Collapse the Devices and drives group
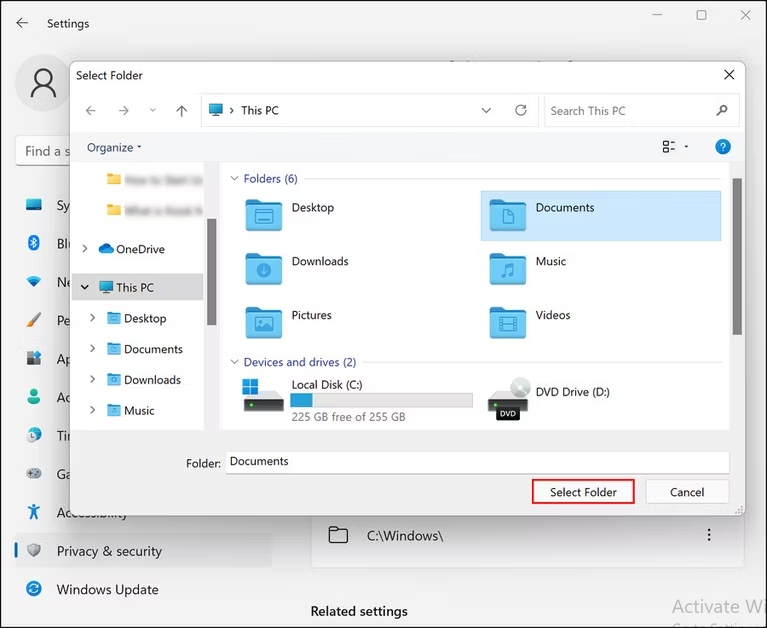This screenshot has height=628, width=767. point(234,362)
